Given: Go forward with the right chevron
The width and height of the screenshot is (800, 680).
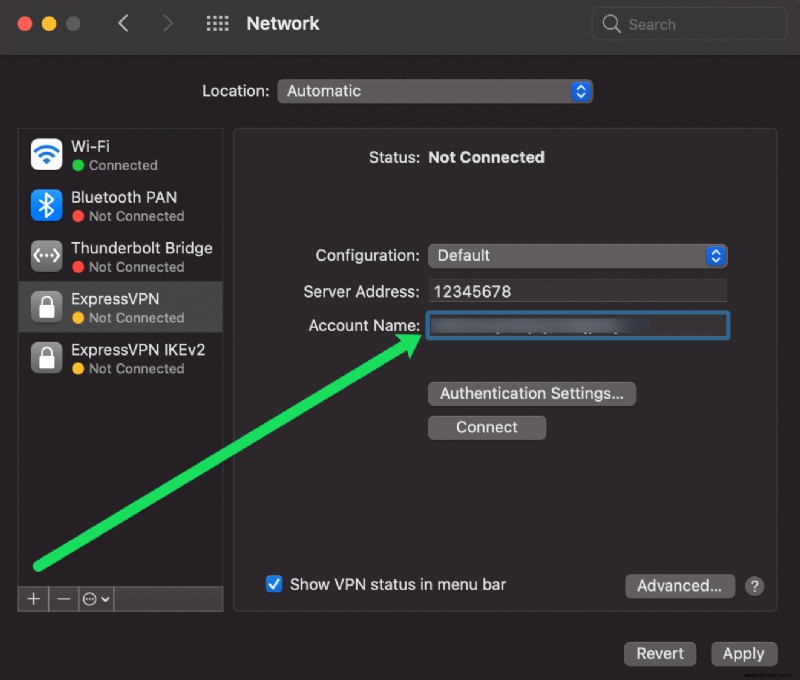Looking at the screenshot, I should coord(167,23).
